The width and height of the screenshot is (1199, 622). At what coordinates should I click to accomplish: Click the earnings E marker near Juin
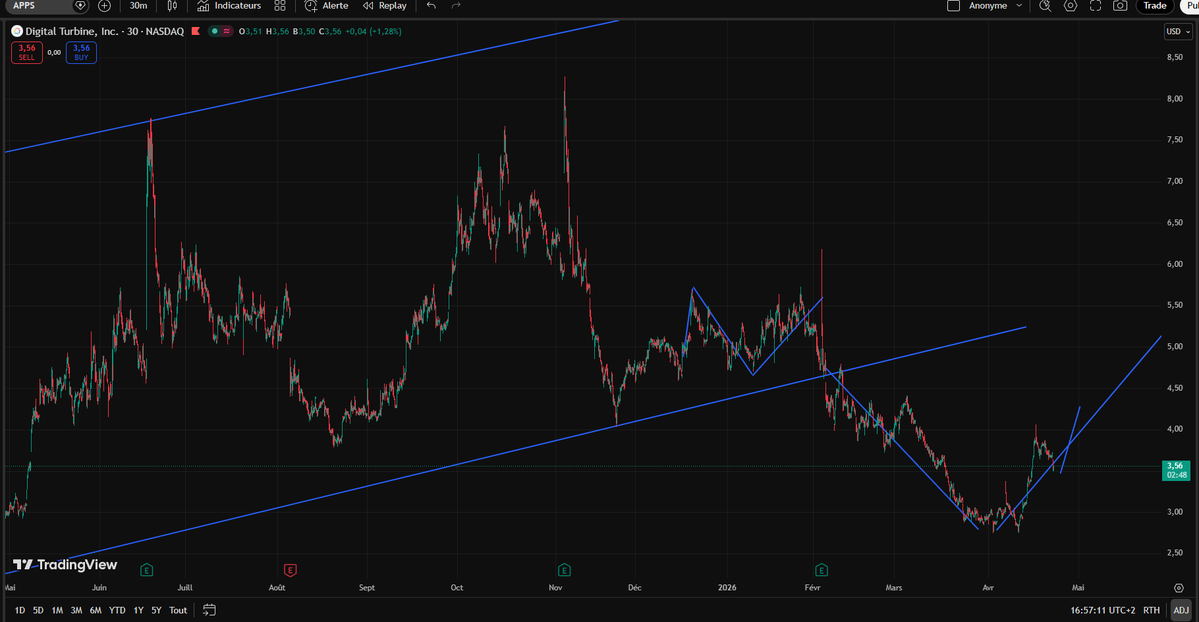pos(147,570)
